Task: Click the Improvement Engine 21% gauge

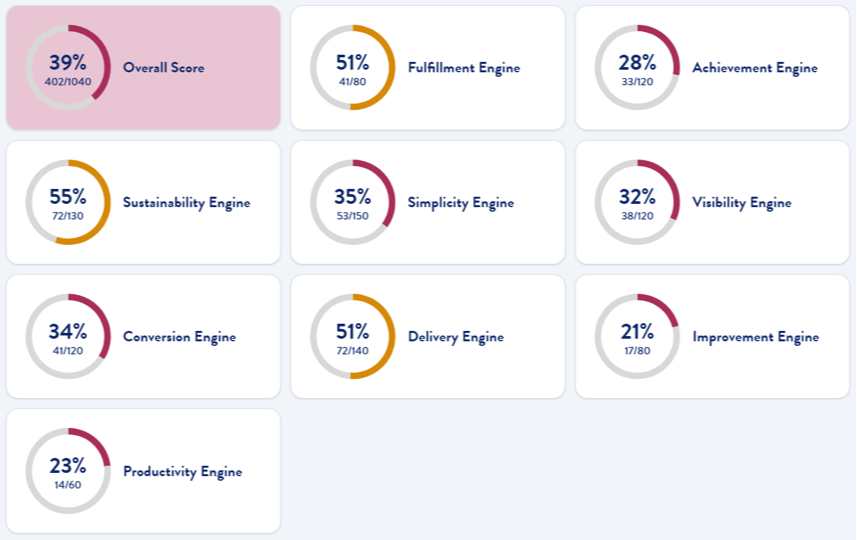Action: [637, 336]
